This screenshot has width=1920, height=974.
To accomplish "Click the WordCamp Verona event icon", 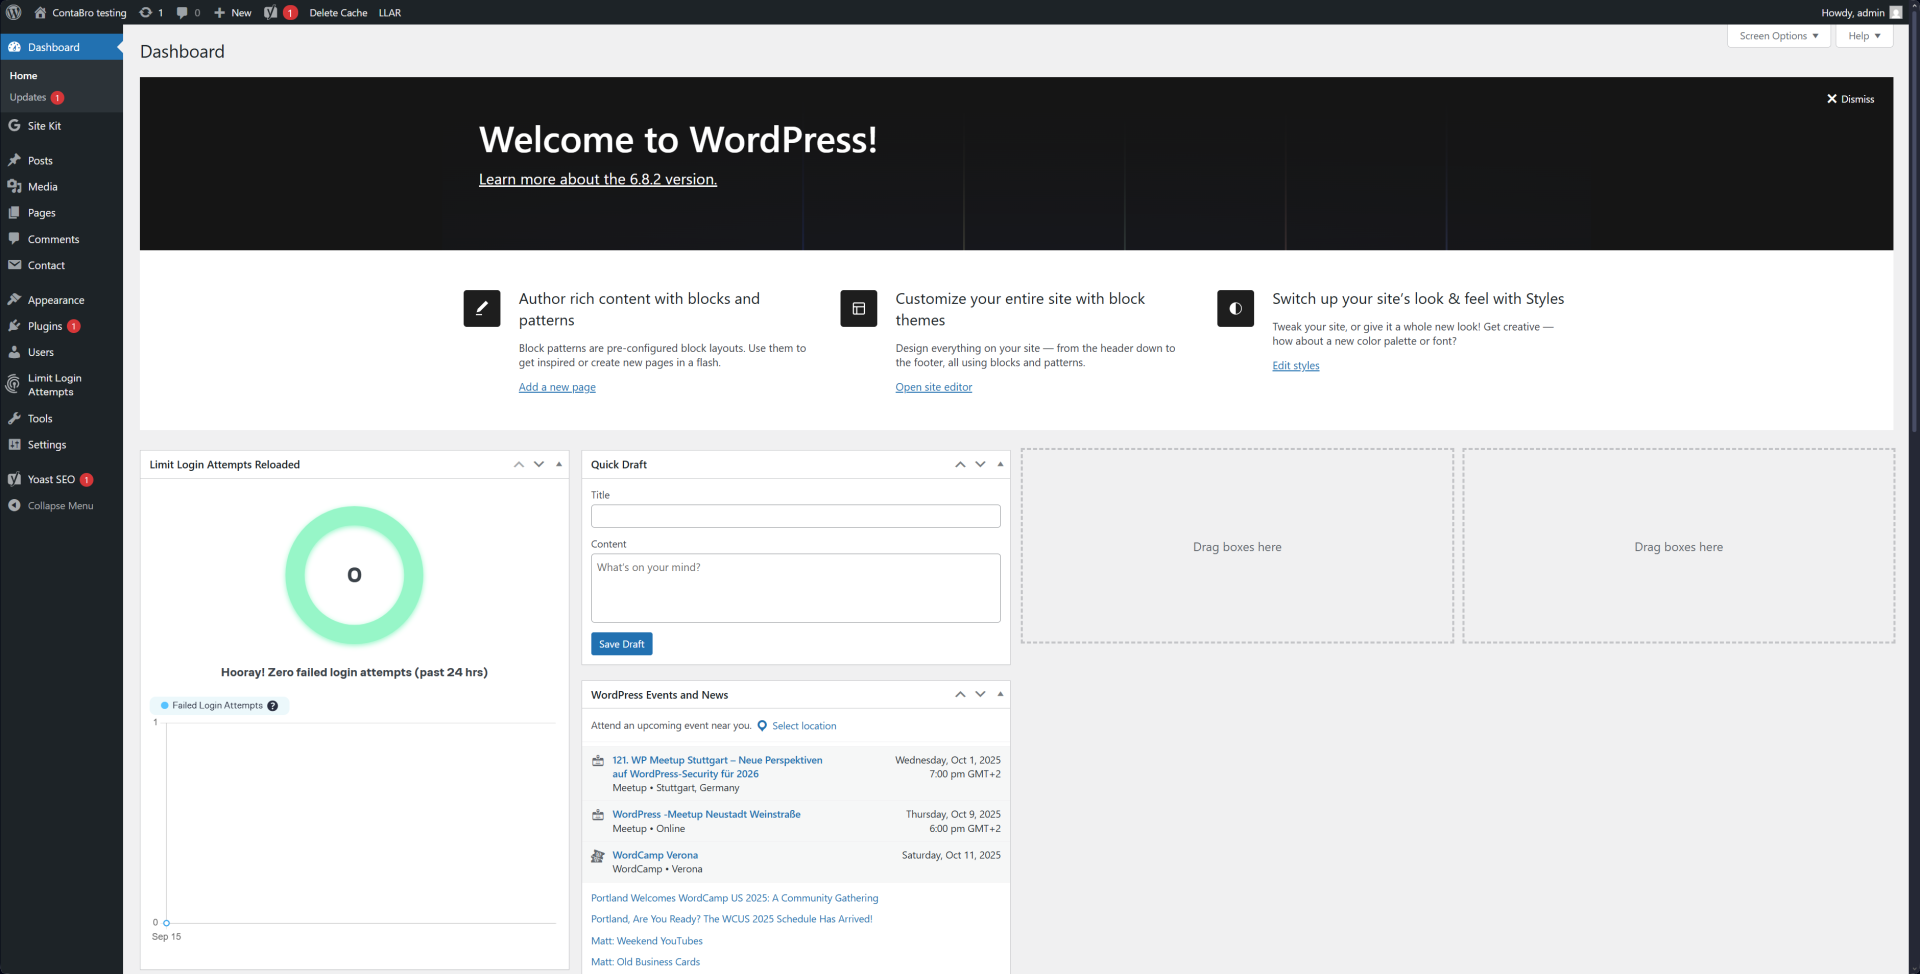I will [598, 856].
